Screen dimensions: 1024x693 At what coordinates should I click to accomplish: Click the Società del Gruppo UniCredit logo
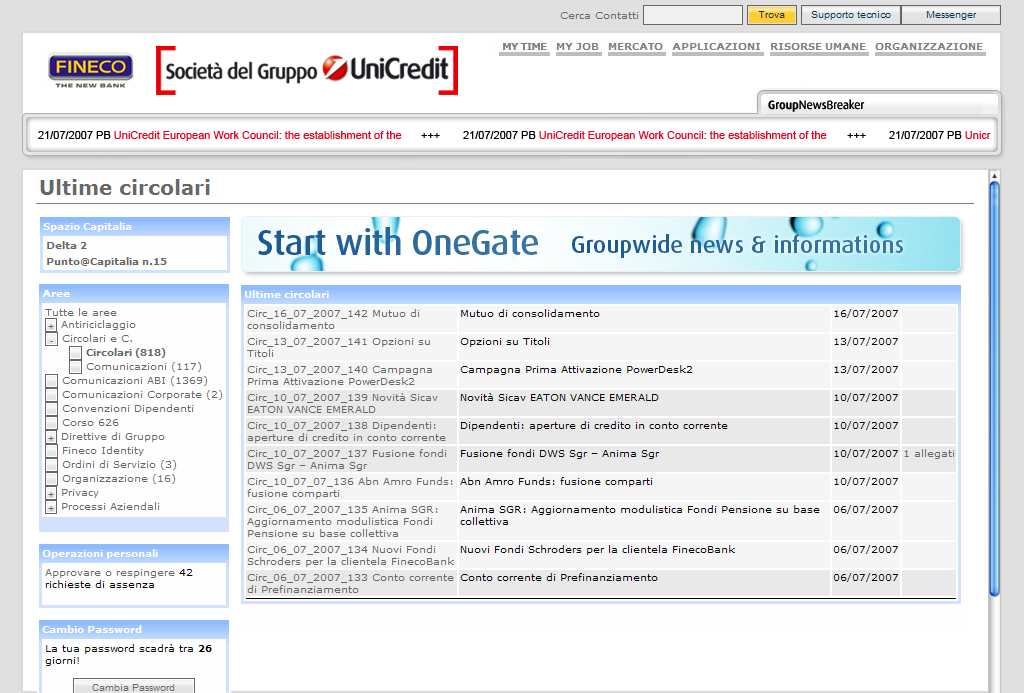point(307,71)
